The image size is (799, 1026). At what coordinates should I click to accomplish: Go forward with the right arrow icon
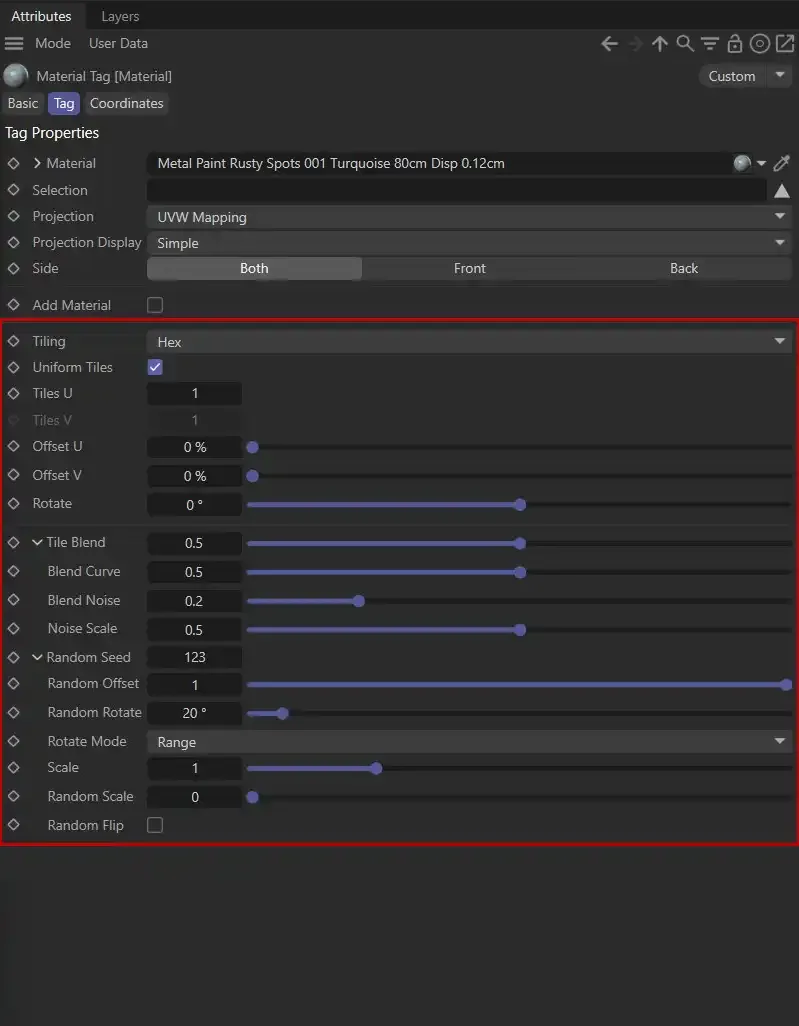click(x=635, y=44)
